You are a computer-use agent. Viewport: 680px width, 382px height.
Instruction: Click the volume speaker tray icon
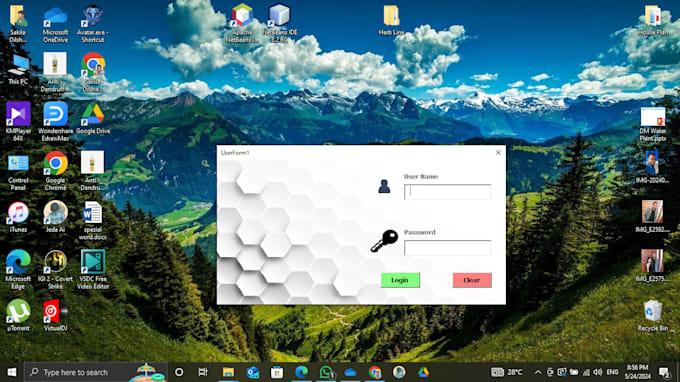coord(598,372)
